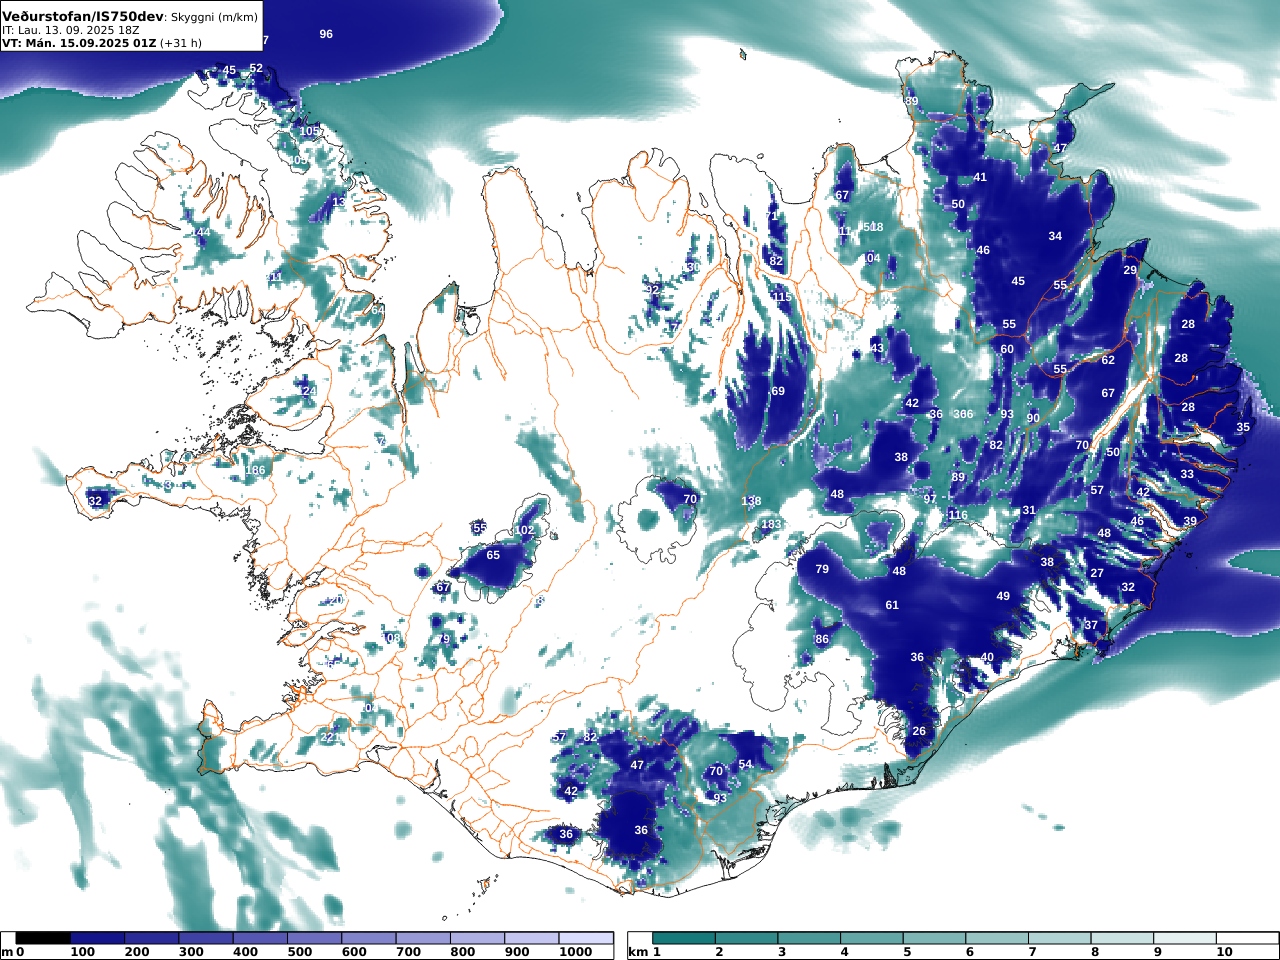This screenshot has height=960, width=1280.
Task: Pick the km swatch between 5 and 6
Action: pos(934,938)
